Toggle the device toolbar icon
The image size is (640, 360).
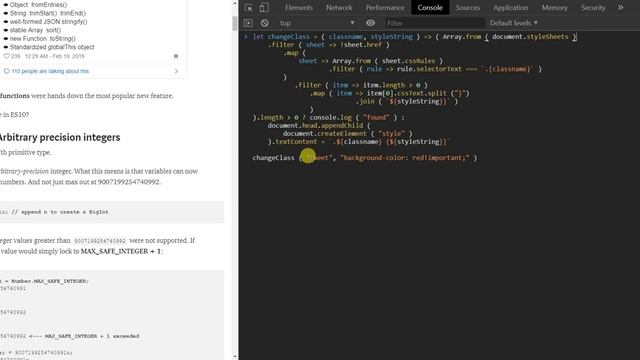coord(264,7)
